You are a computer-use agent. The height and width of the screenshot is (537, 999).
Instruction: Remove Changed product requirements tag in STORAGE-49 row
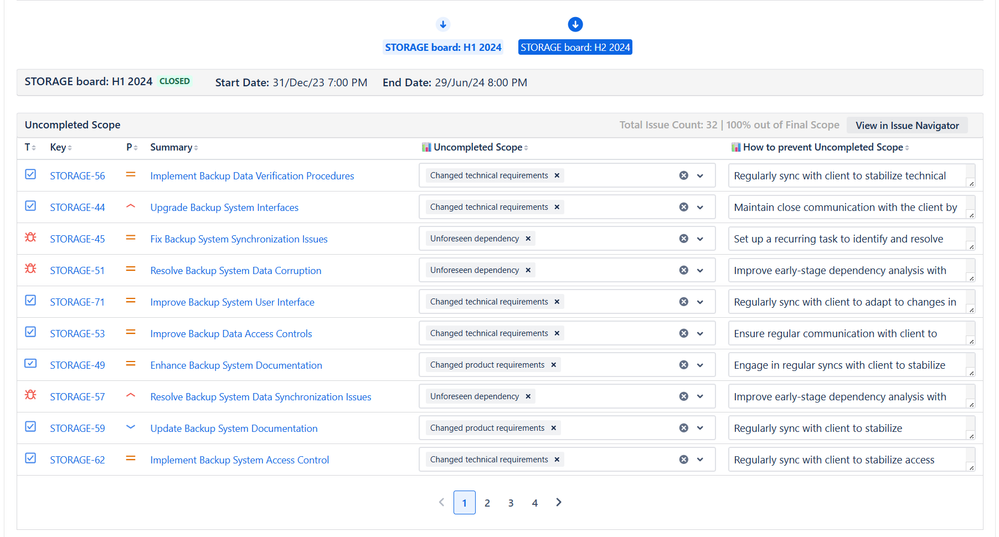tap(554, 364)
